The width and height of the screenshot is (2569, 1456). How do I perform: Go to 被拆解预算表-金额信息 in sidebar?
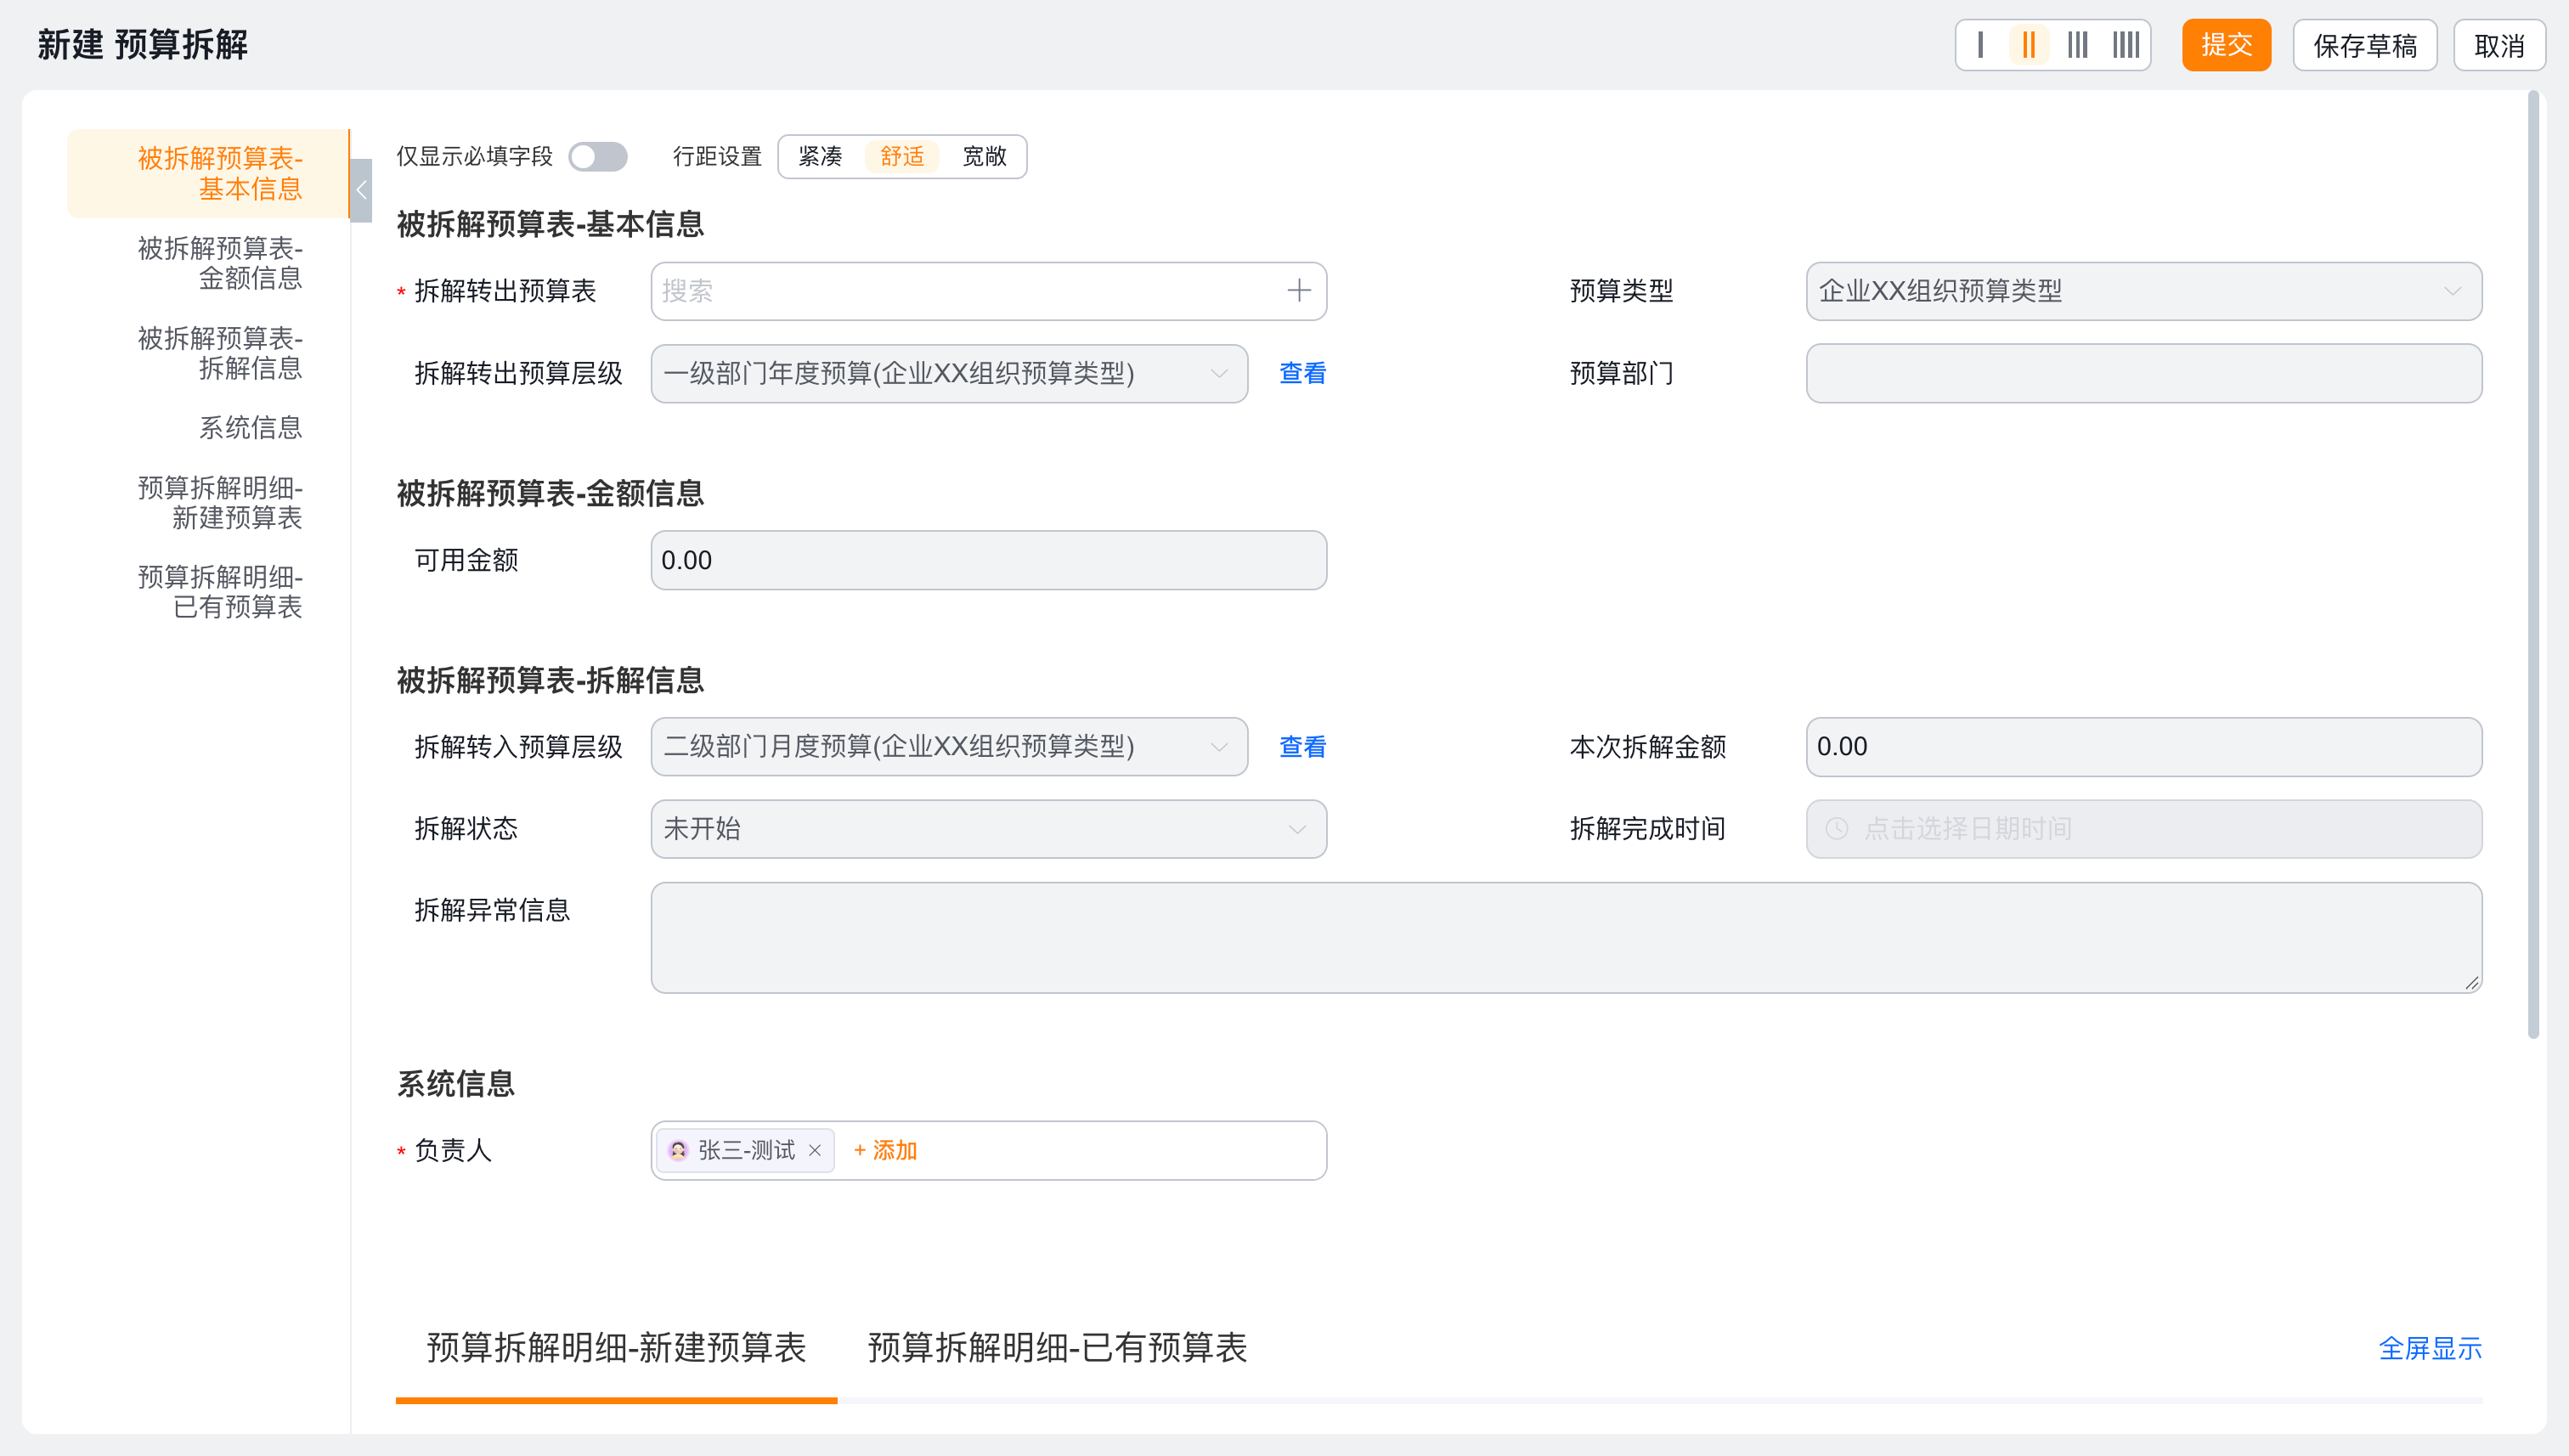[220, 263]
